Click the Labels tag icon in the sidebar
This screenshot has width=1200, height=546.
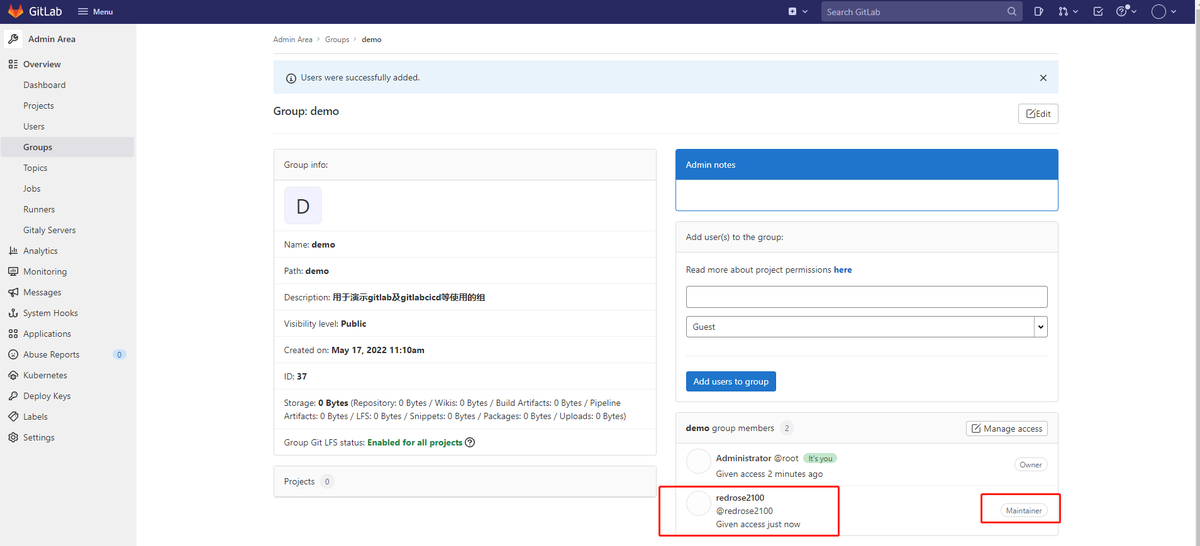coord(13,417)
